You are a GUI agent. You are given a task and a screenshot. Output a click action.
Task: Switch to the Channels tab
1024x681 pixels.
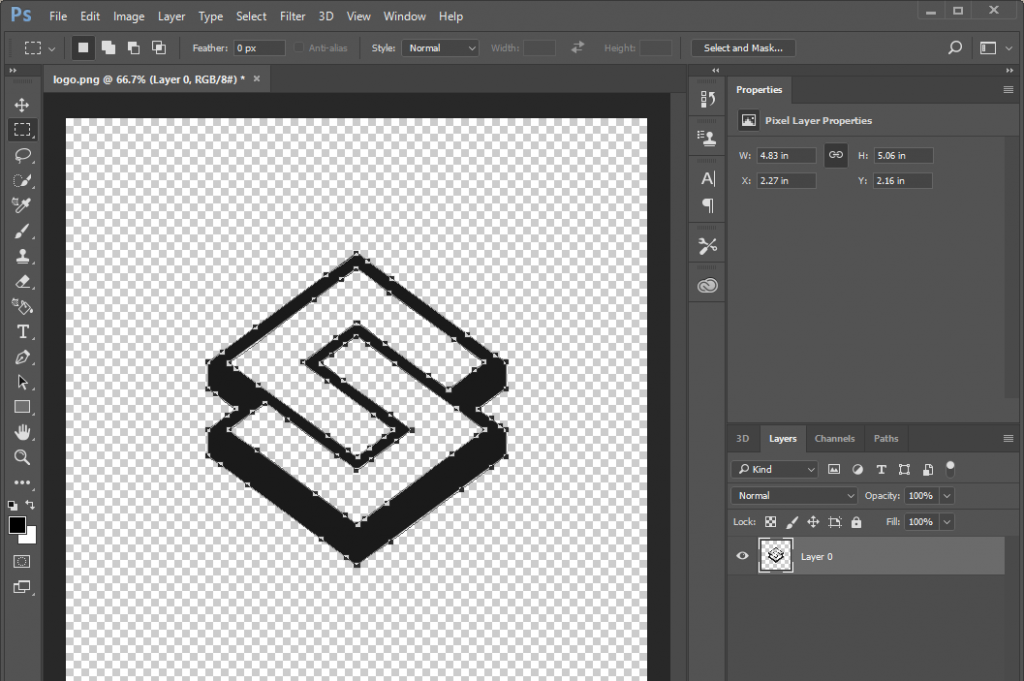pyautogui.click(x=834, y=438)
